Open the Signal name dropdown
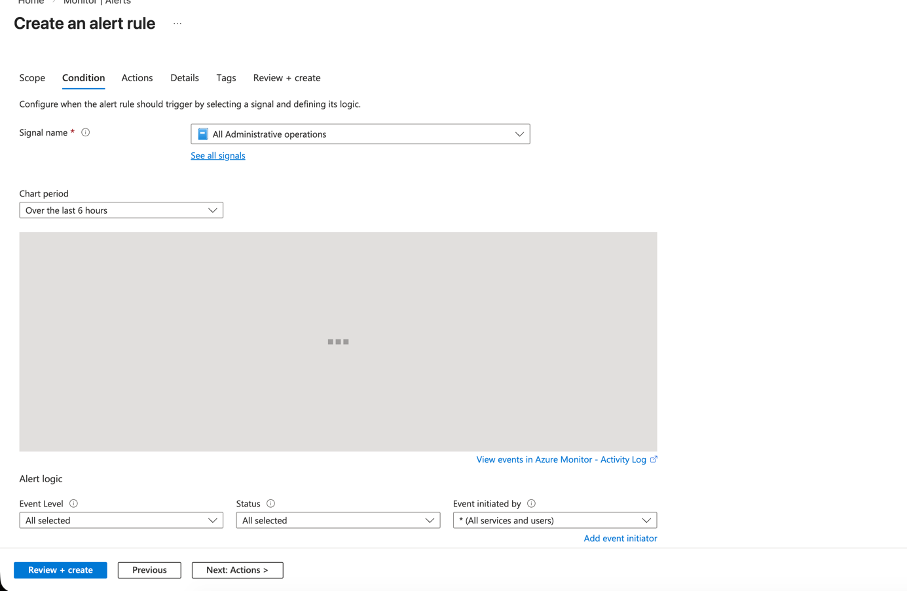This screenshot has height=592, width=908. [x=360, y=134]
